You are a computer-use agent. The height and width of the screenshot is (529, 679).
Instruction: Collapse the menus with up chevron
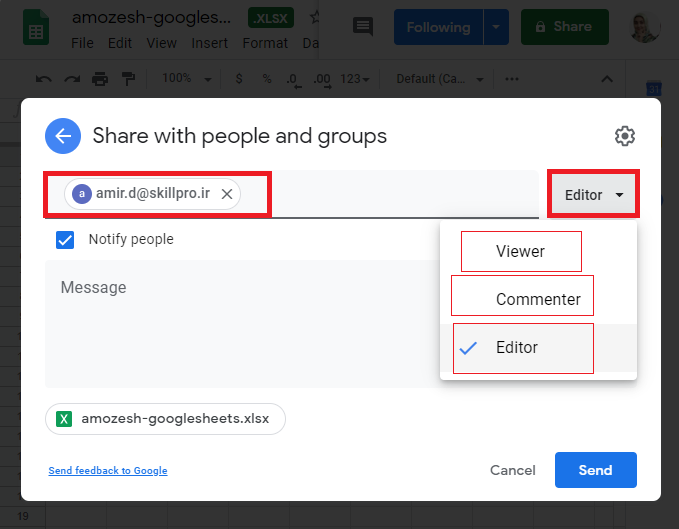click(607, 79)
